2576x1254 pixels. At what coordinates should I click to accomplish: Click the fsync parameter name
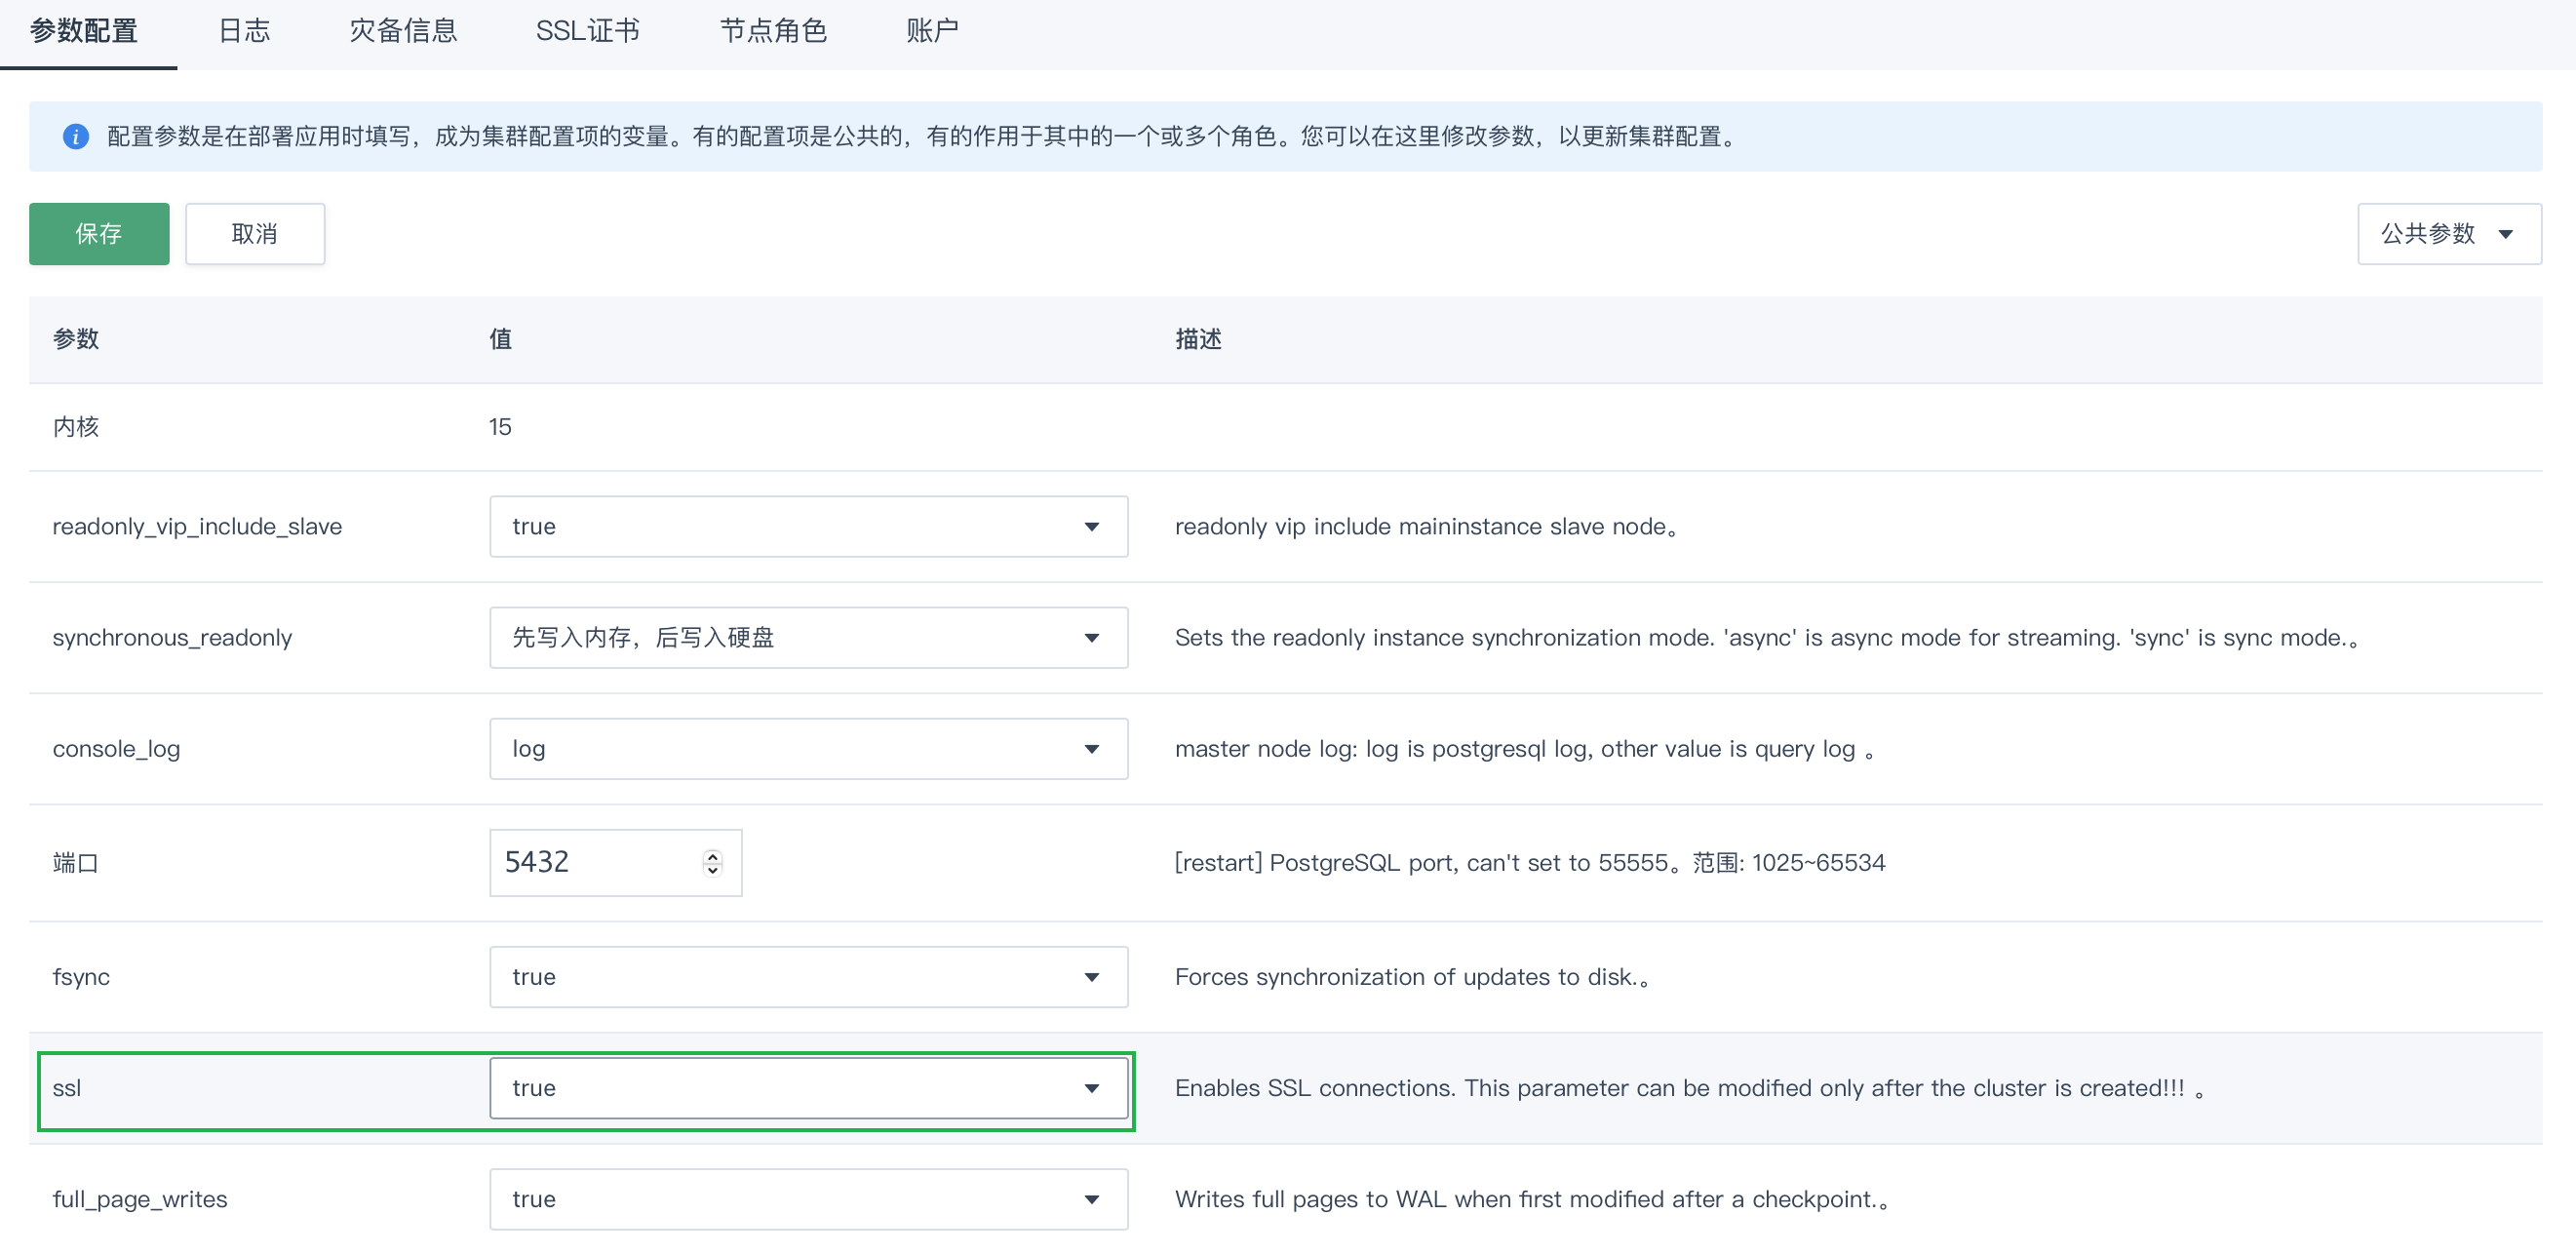(x=81, y=977)
